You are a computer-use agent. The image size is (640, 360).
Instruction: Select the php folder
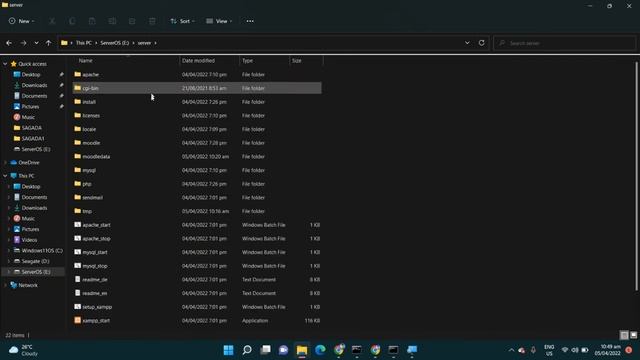coord(197,184)
